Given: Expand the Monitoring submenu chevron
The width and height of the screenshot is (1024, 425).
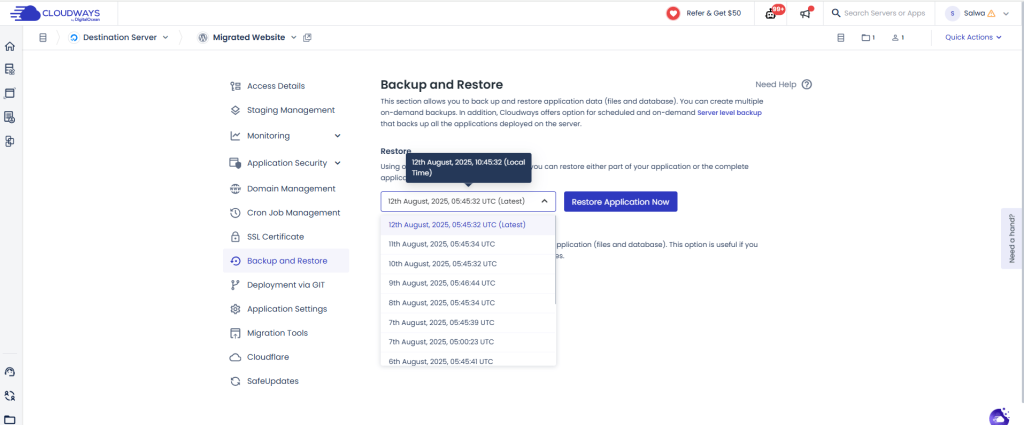Looking at the screenshot, I should pos(338,136).
